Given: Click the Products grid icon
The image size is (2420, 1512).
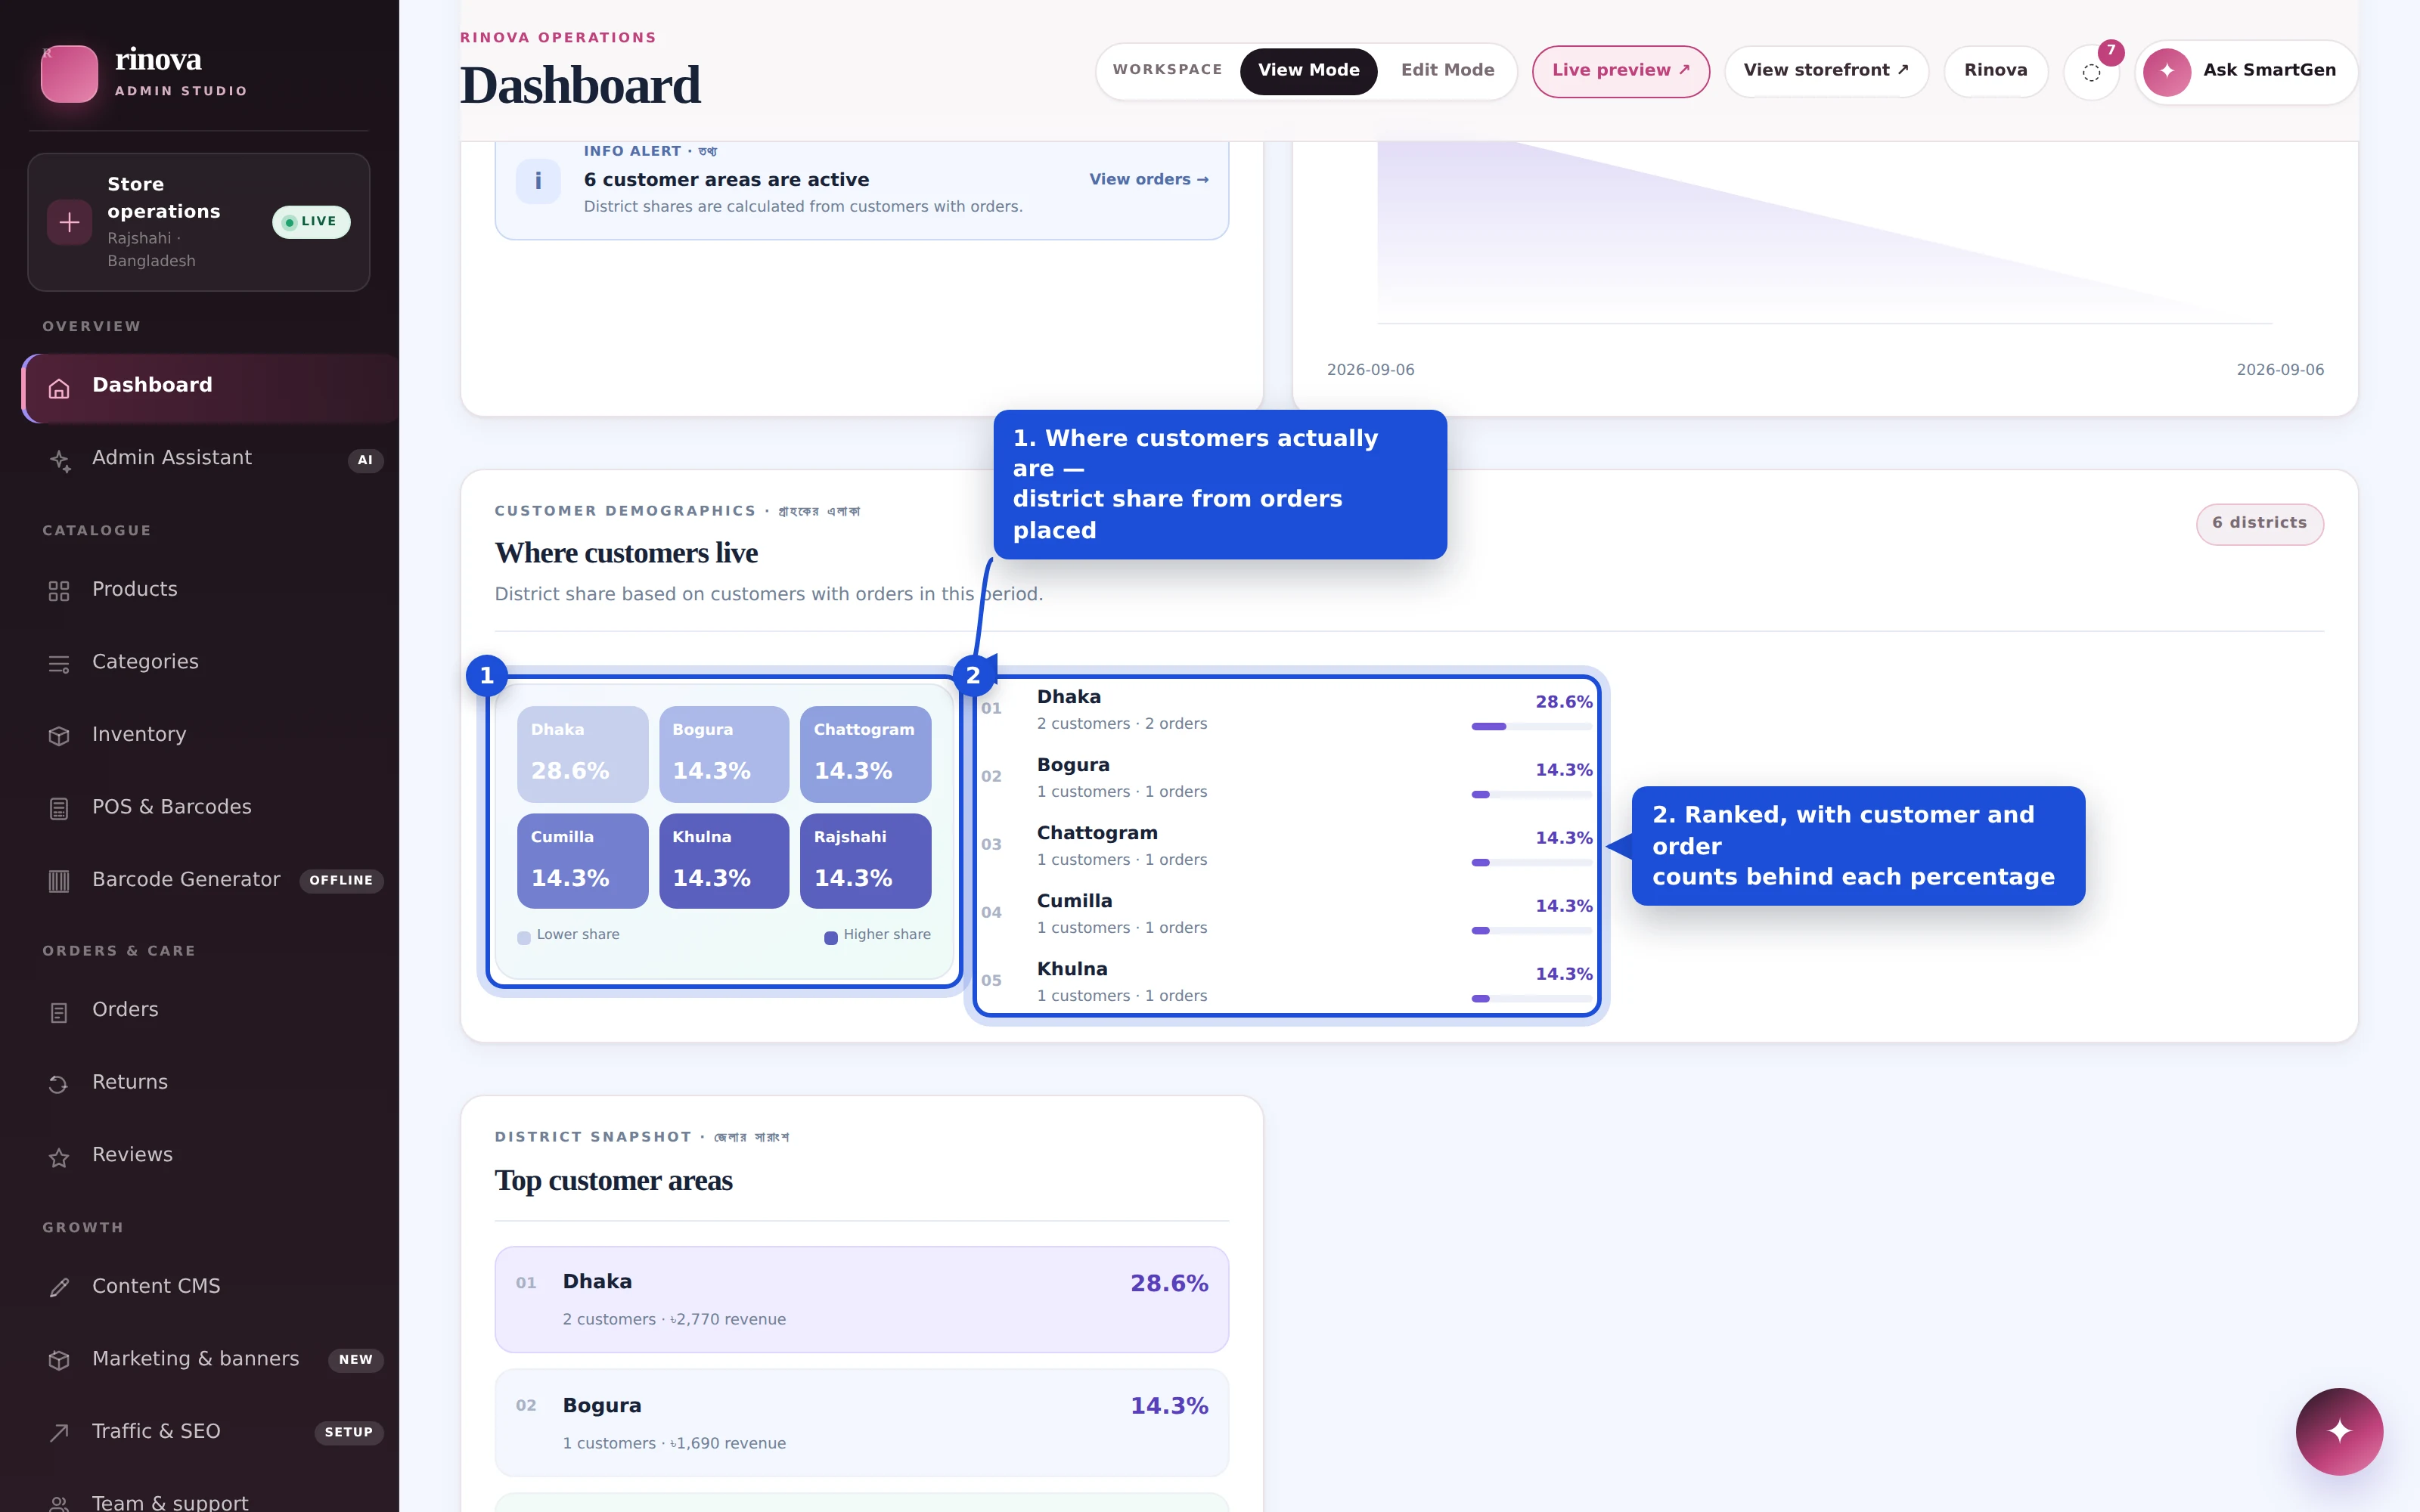Looking at the screenshot, I should tap(59, 591).
